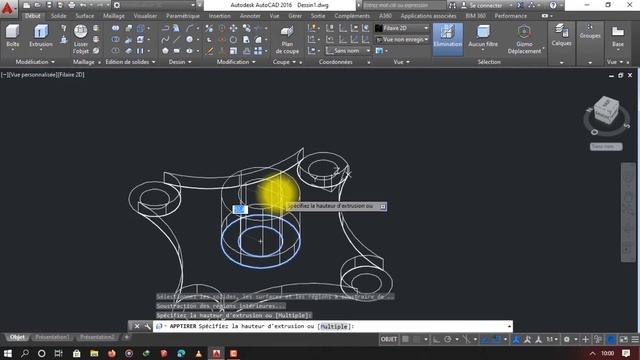Expand the command line history arrow

click(x=509, y=327)
